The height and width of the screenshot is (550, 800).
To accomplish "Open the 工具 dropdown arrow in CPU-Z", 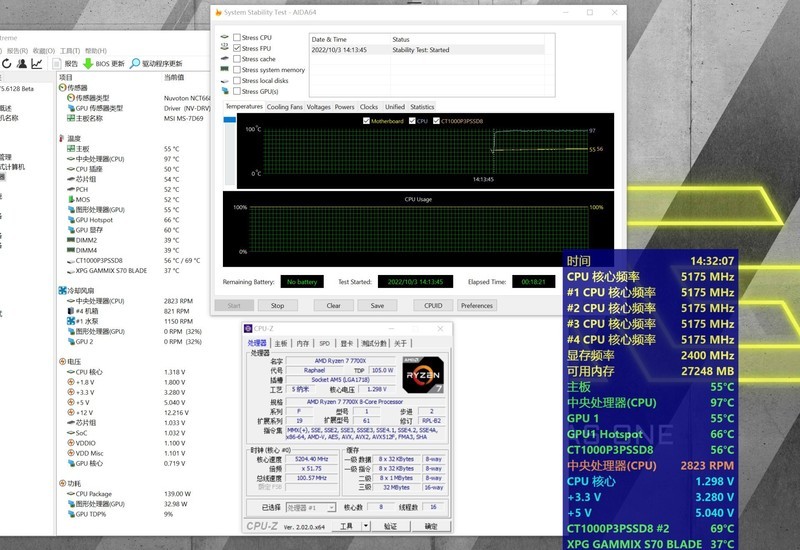I will [x=366, y=526].
